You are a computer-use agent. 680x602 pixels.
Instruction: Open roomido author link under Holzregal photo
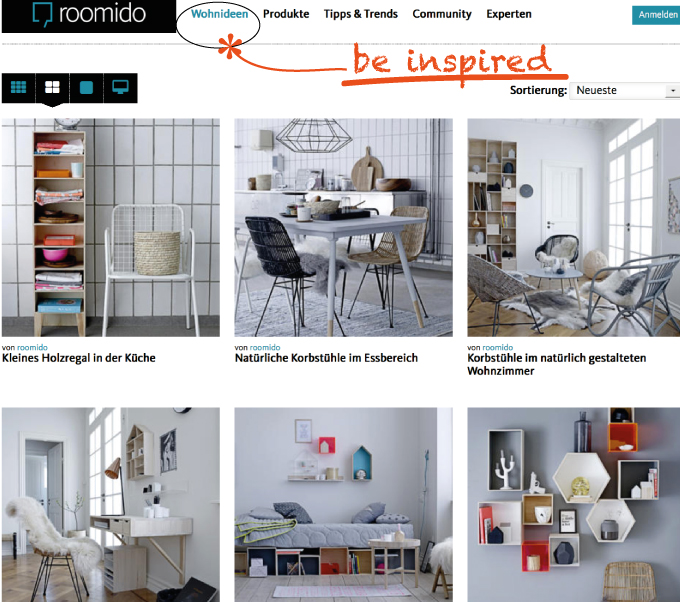pos(33,347)
